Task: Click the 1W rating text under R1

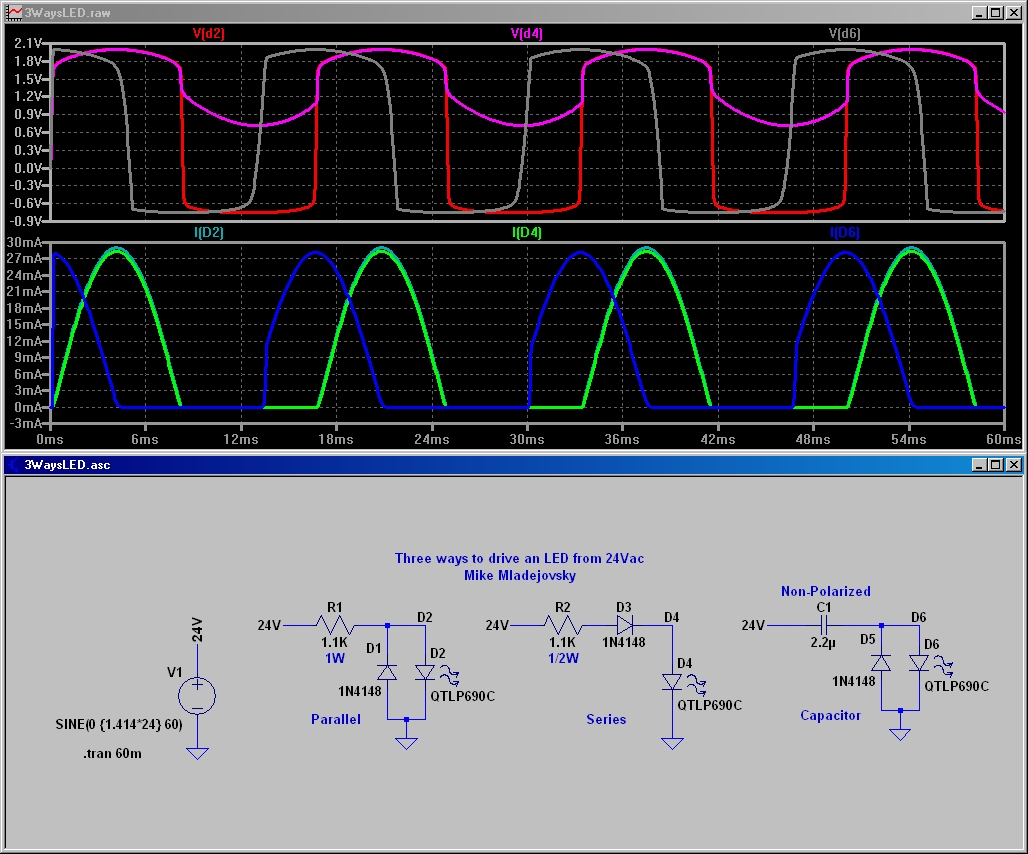Action: pyautogui.click(x=334, y=658)
